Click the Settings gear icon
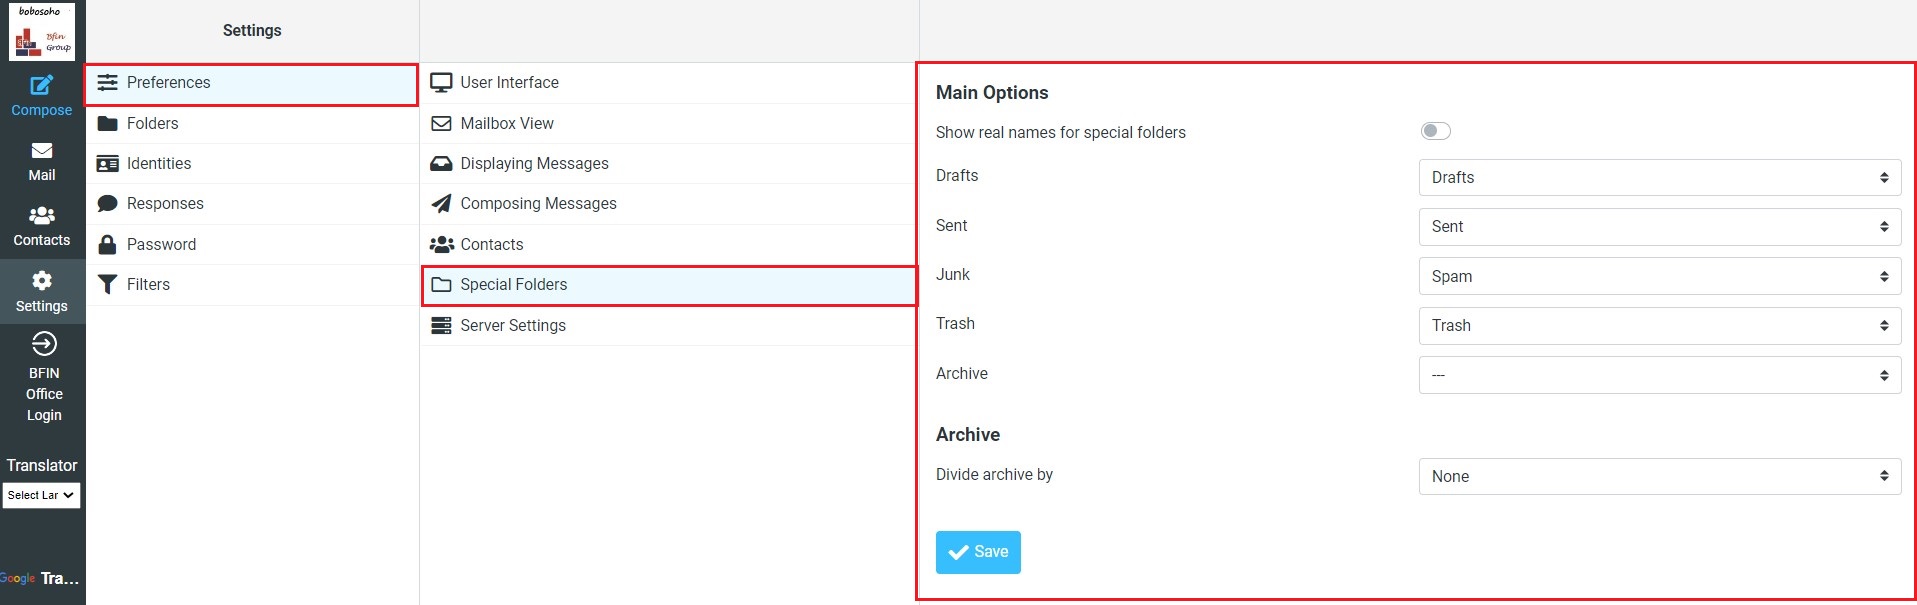Image resolution: width=1917 pixels, height=605 pixels. [x=41, y=281]
